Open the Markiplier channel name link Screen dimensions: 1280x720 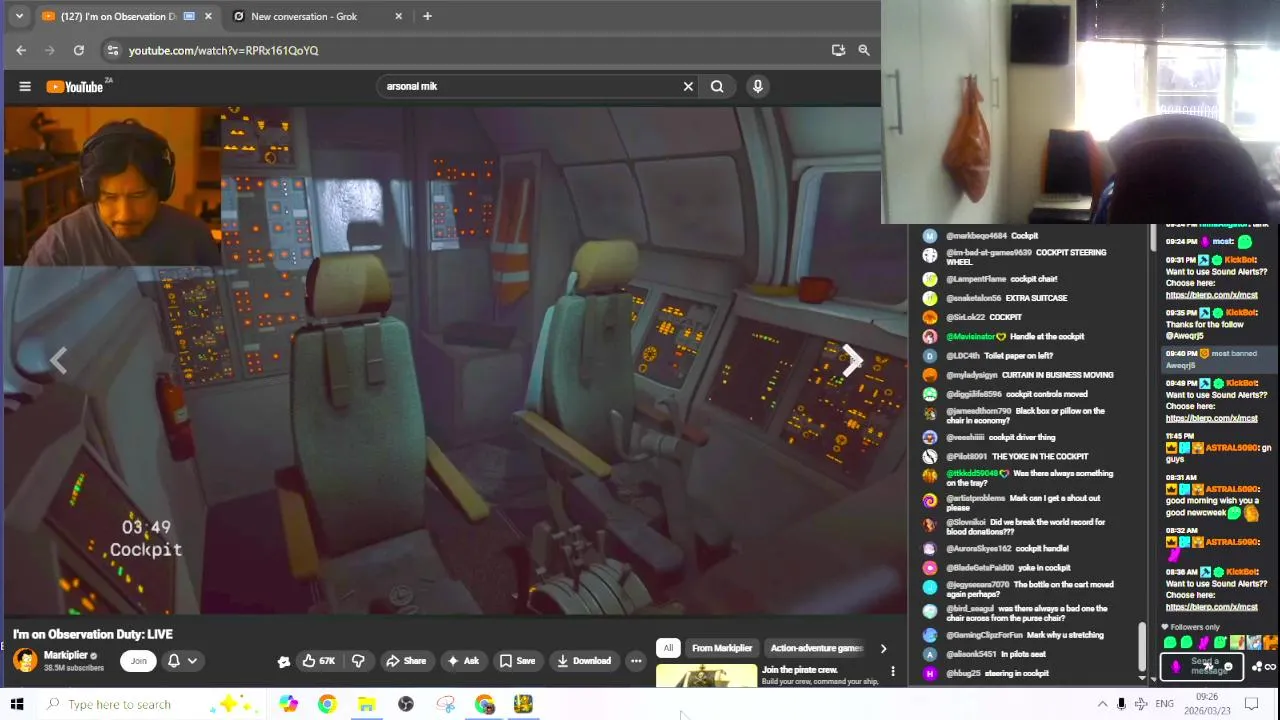click(x=66, y=655)
